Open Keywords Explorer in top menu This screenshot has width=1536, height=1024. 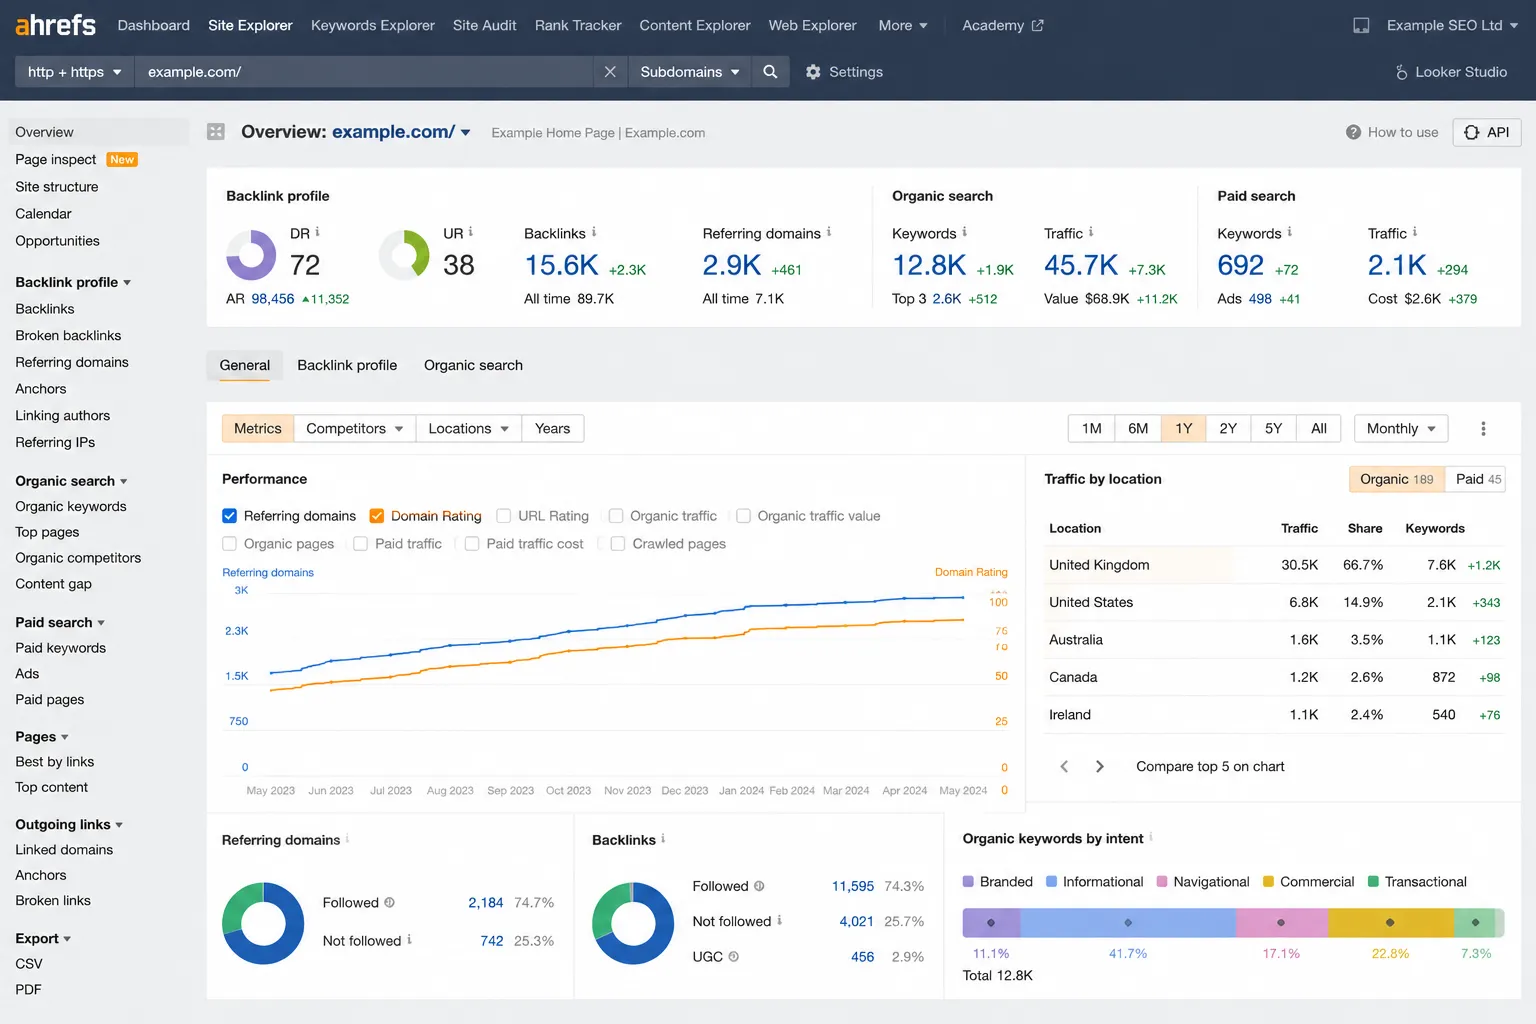tap(373, 26)
